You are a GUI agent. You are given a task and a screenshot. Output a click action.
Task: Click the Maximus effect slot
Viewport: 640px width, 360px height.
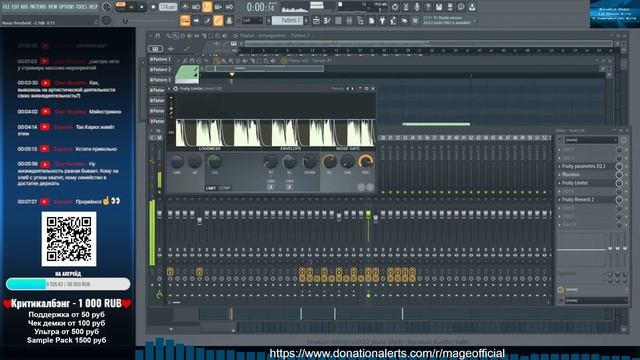point(586,175)
